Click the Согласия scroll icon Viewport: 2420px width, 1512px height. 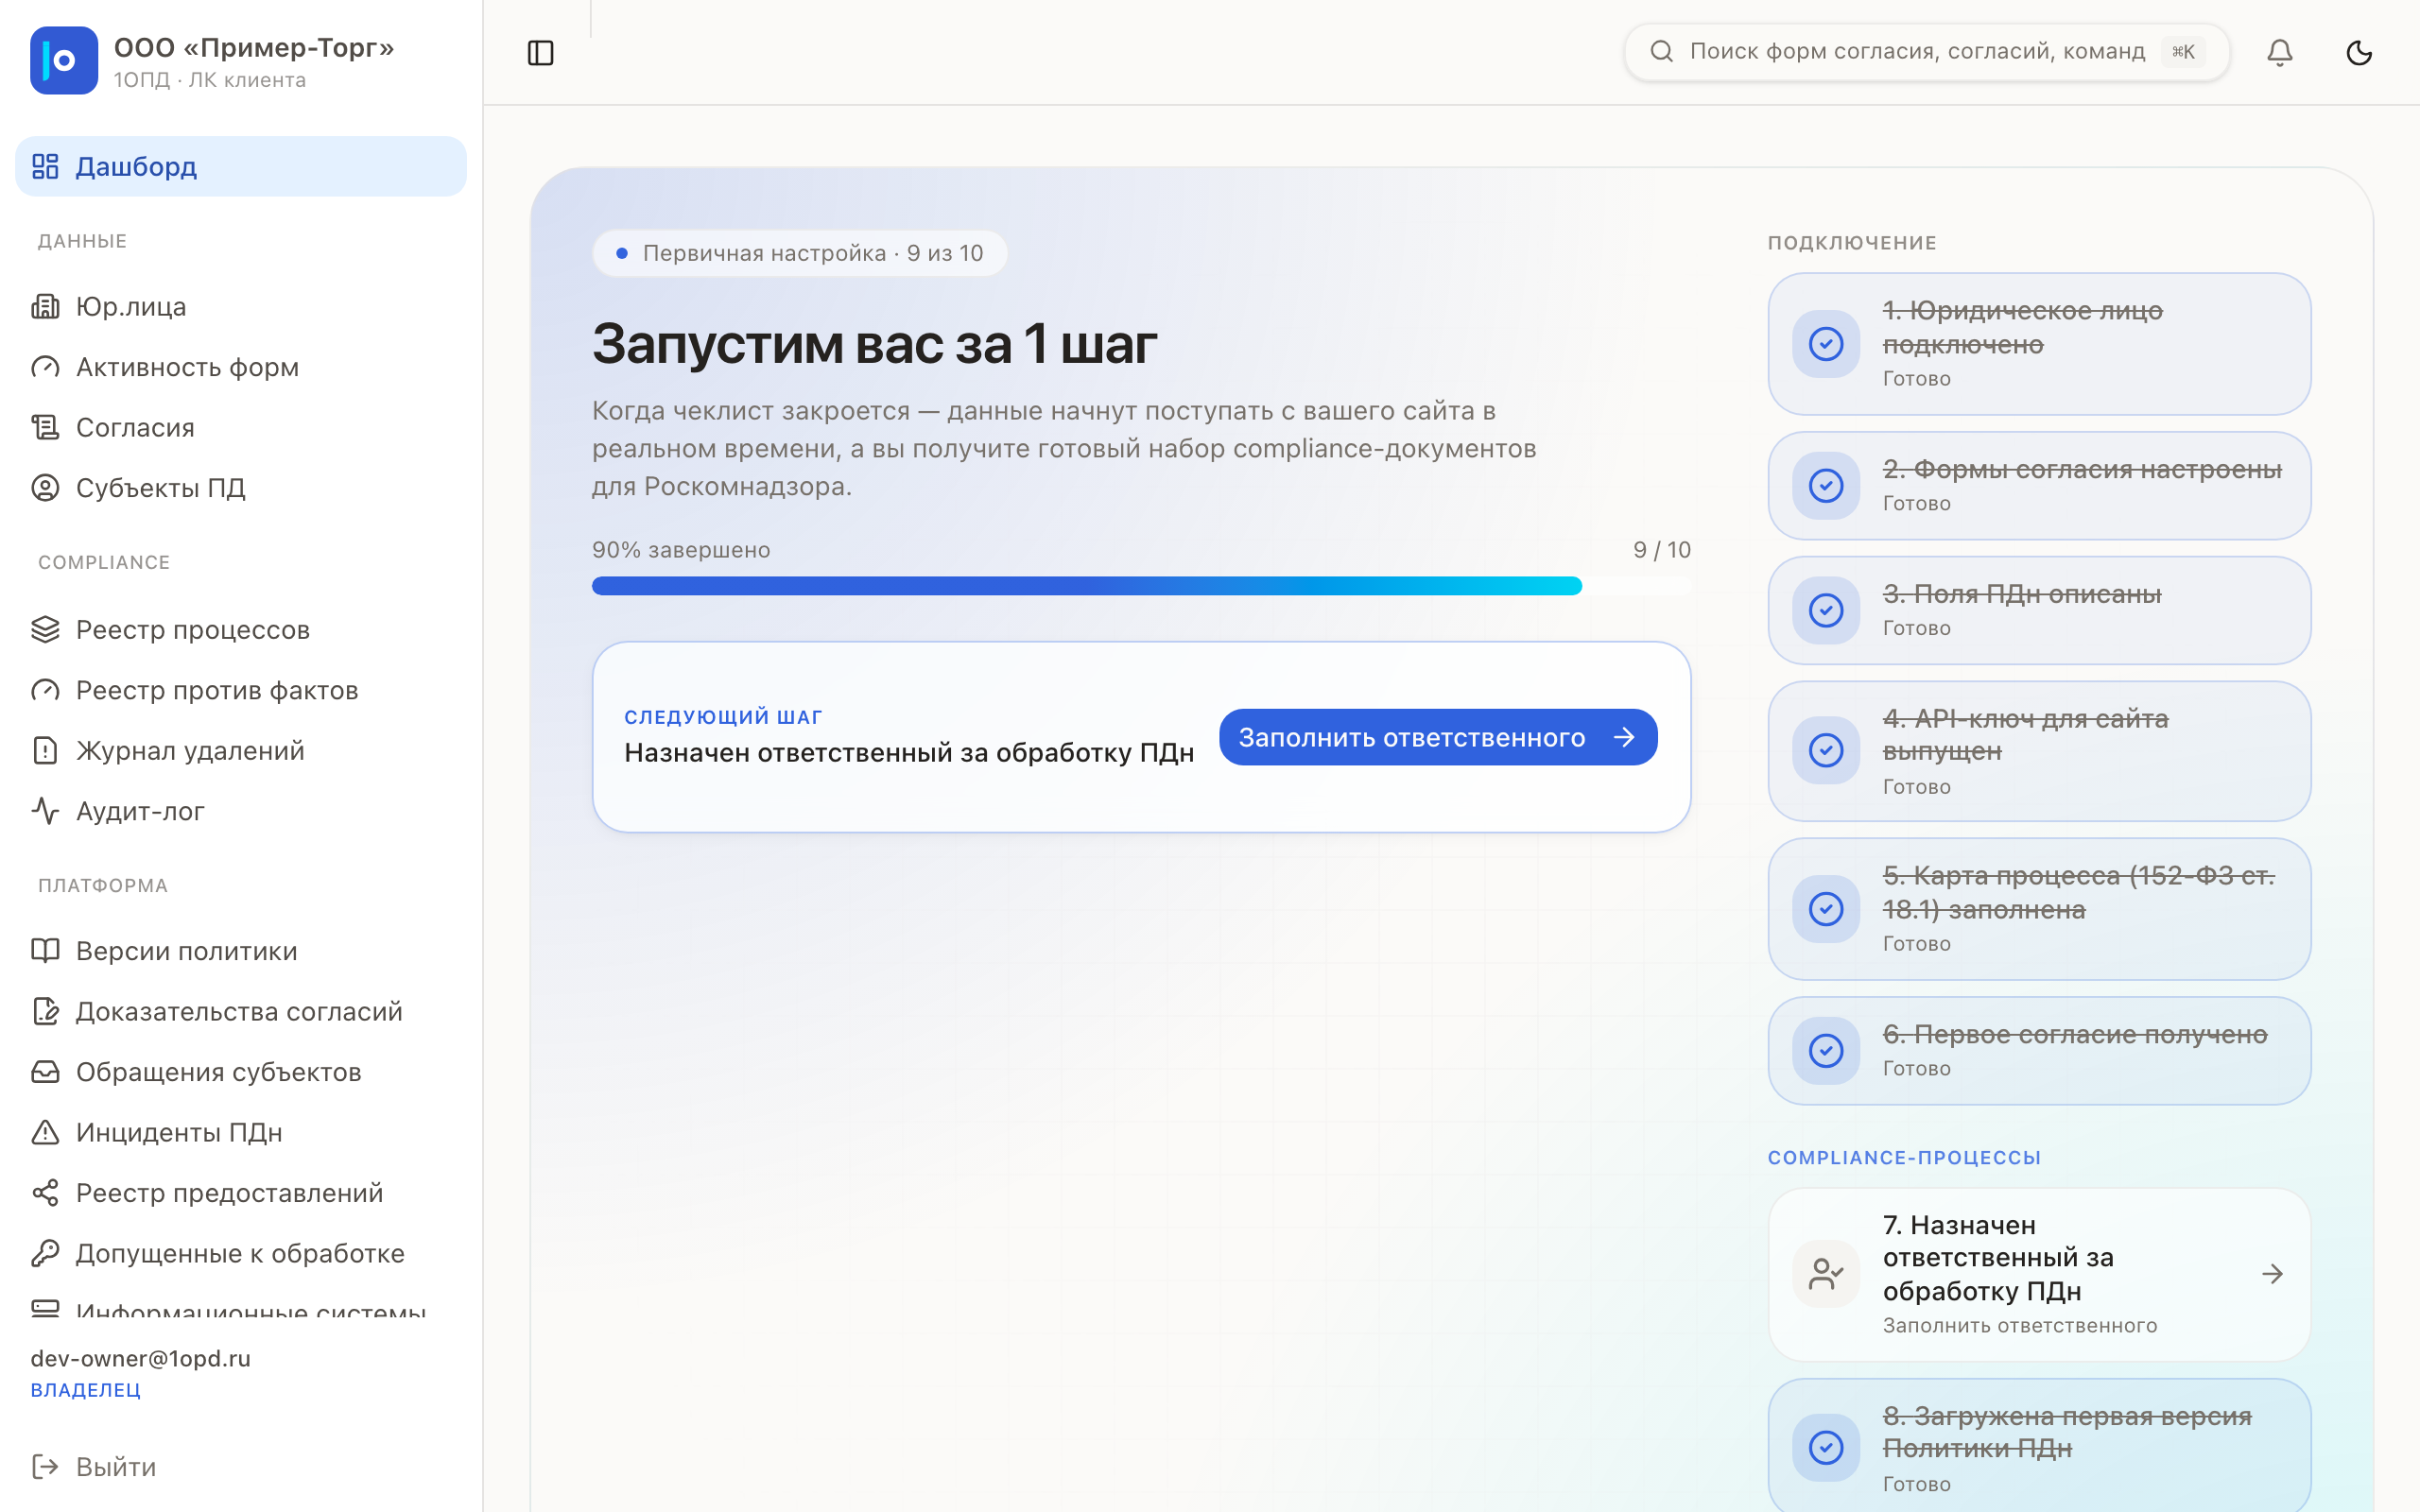45,427
